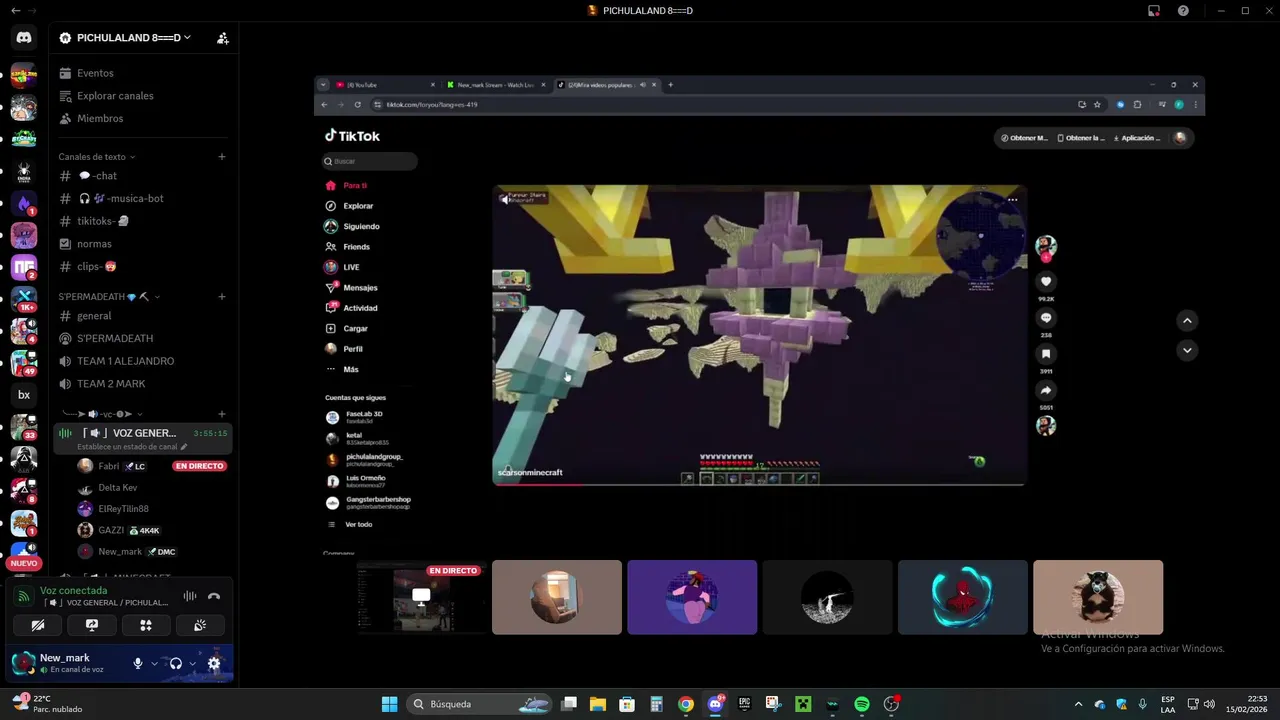This screenshot has width=1280, height=720.
Task: Toggle noise suppression waveform icon
Action: click(x=189, y=596)
